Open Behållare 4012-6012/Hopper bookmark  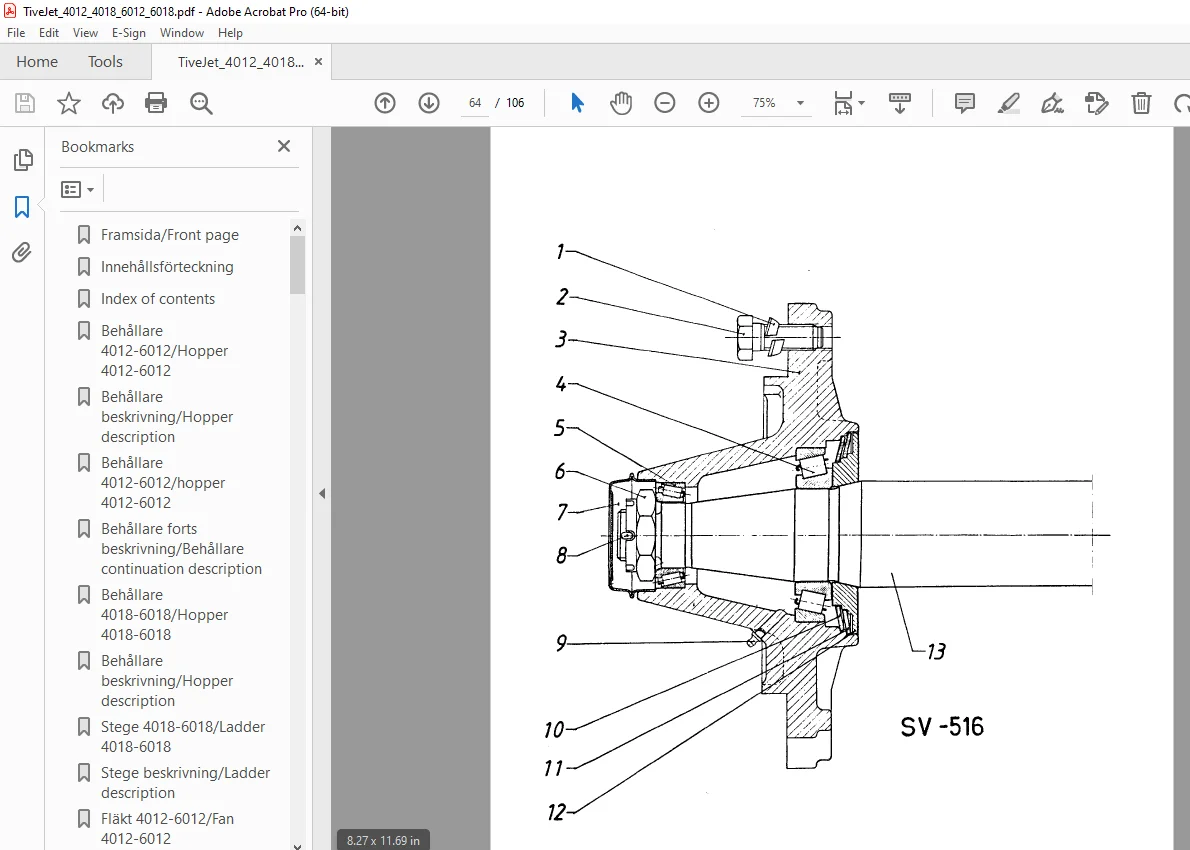[165, 351]
